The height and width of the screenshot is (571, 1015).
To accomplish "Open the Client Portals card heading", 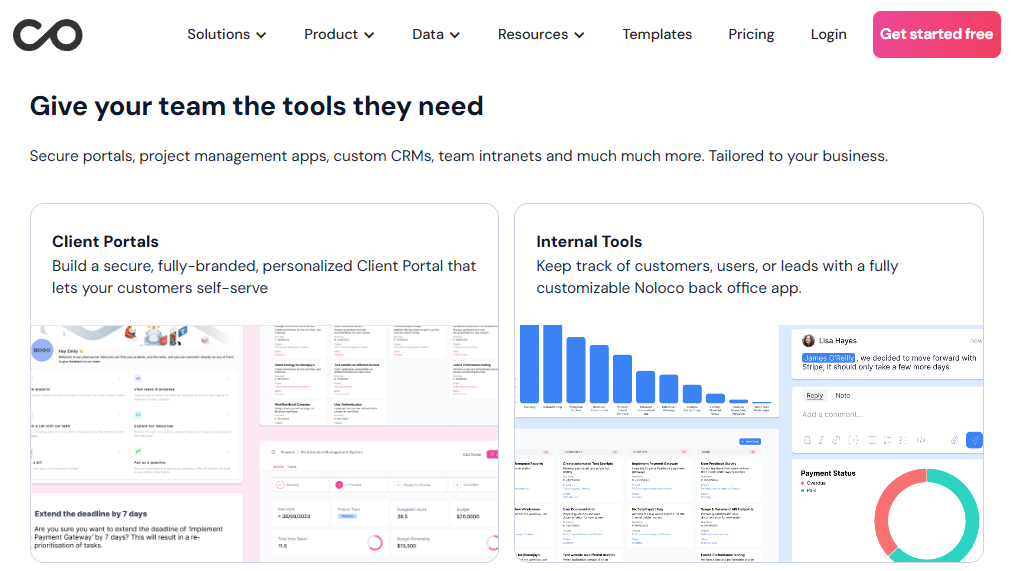I will click(105, 241).
